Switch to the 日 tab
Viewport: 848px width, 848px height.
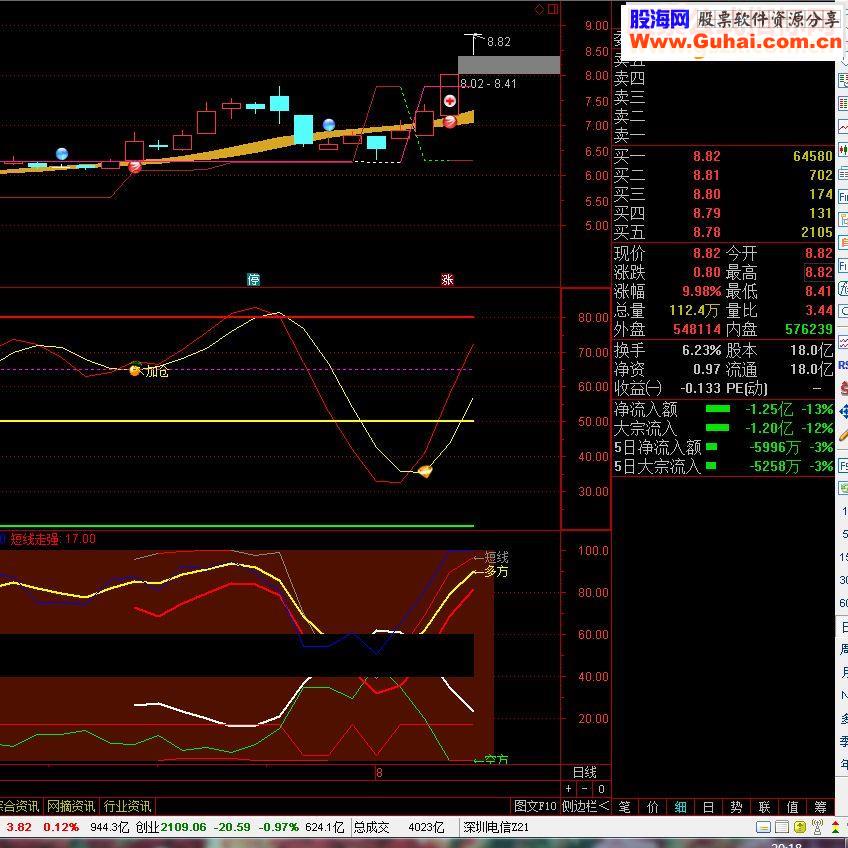pos(708,807)
